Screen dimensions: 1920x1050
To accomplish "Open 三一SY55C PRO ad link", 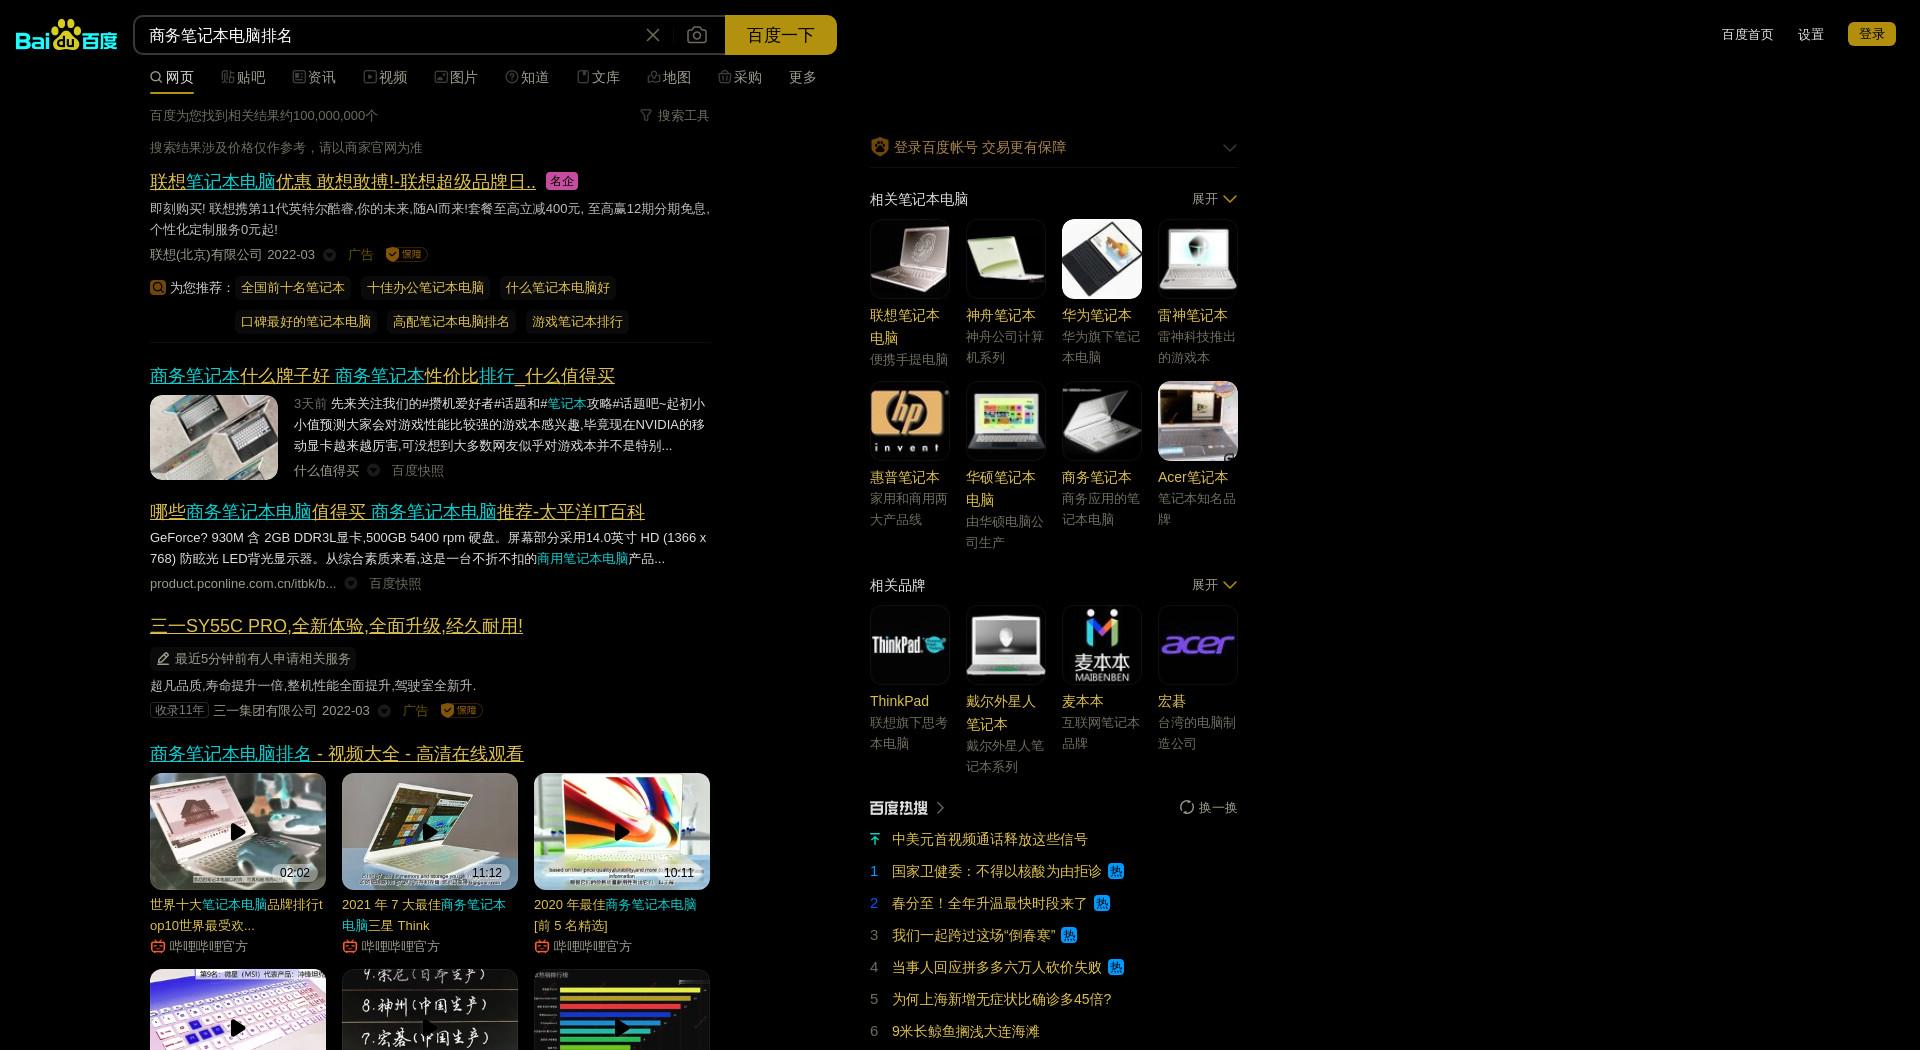I will tap(336, 625).
